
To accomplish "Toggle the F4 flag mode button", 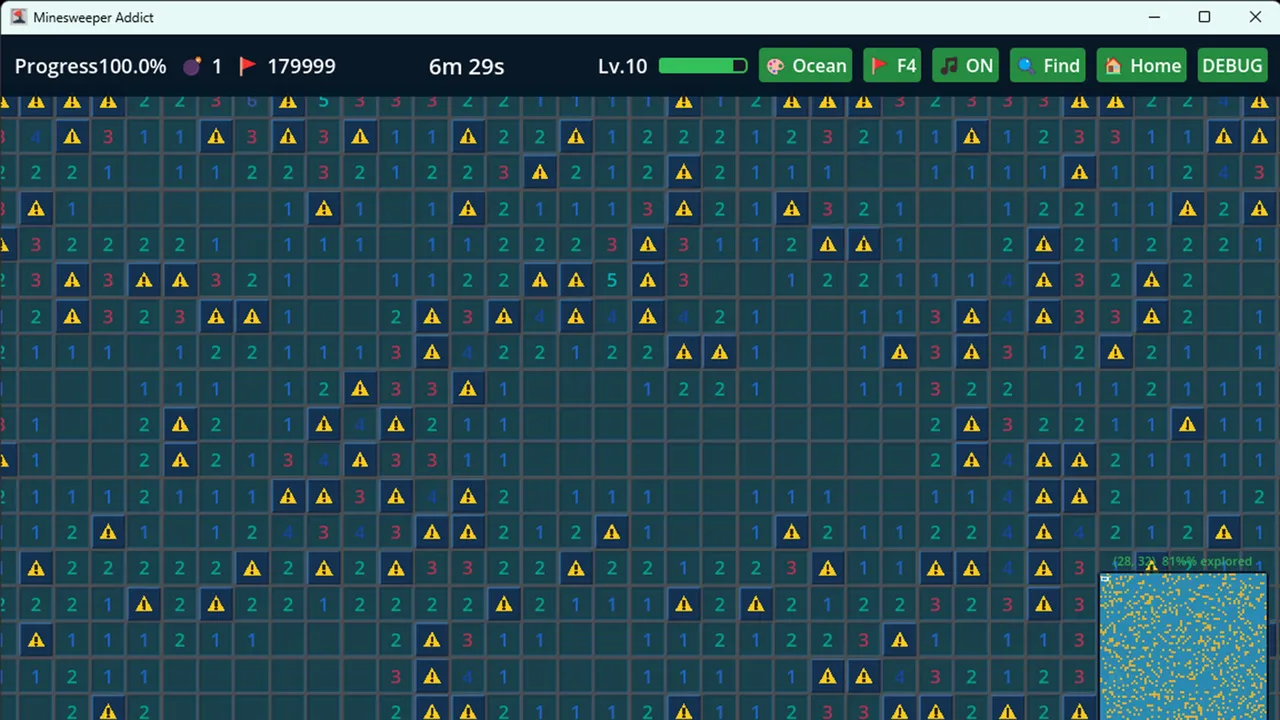I will coord(893,66).
